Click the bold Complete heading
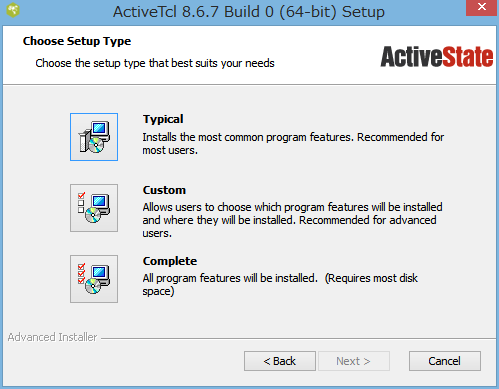 [x=170, y=261]
